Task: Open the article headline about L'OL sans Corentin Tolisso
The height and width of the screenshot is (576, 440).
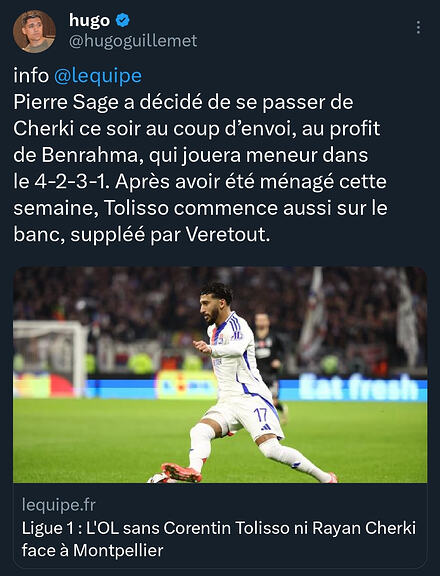Action: (x=219, y=539)
